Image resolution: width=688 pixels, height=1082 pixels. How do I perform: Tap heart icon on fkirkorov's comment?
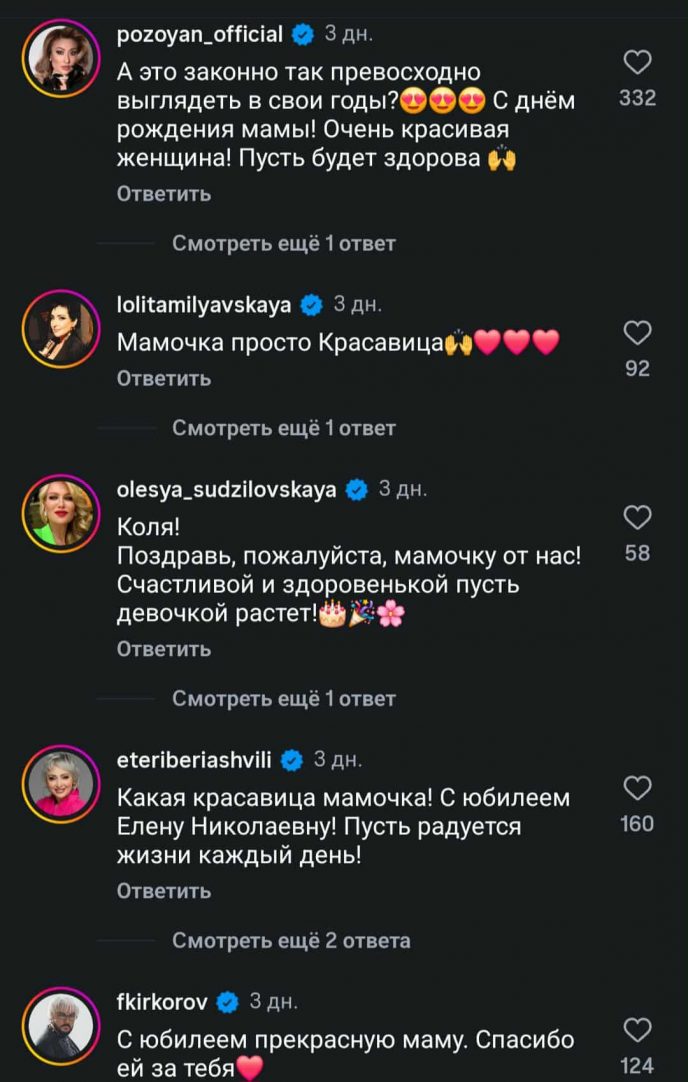pyautogui.click(x=637, y=1030)
